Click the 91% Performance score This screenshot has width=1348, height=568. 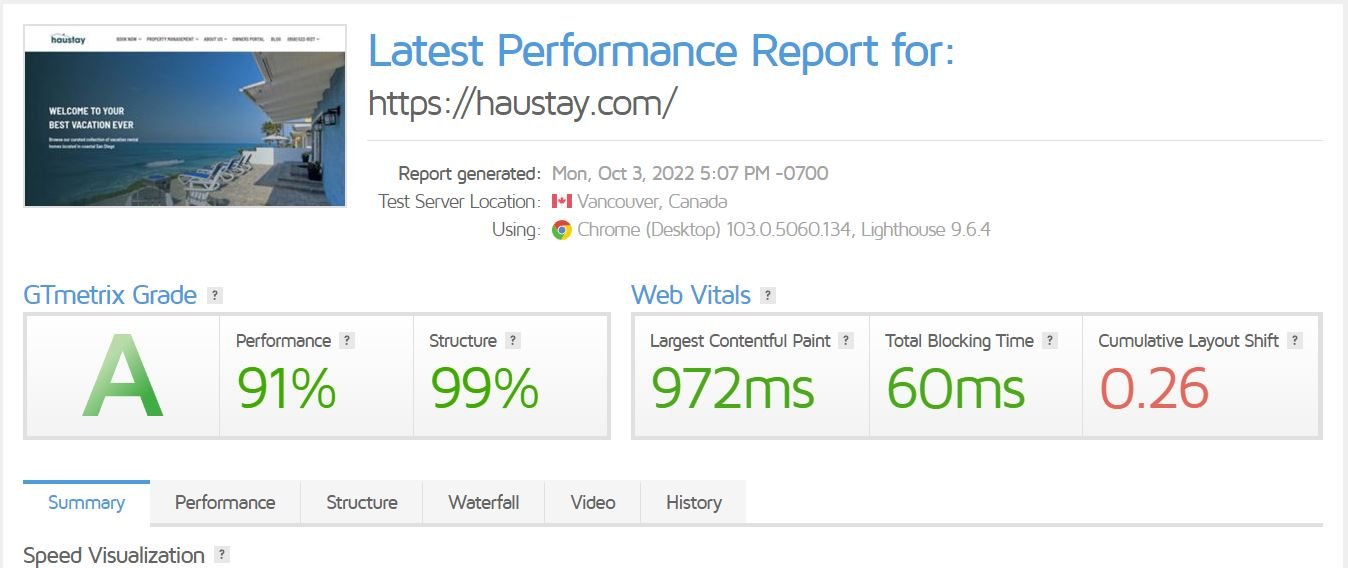coord(286,388)
